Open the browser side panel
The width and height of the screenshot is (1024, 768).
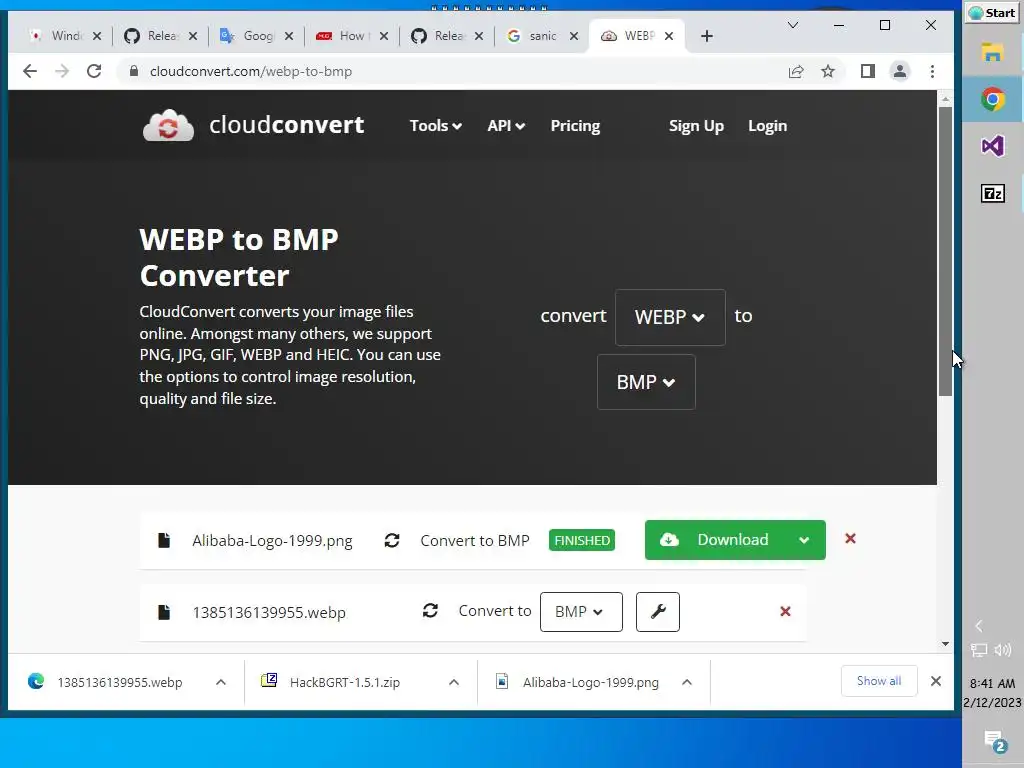[867, 71]
